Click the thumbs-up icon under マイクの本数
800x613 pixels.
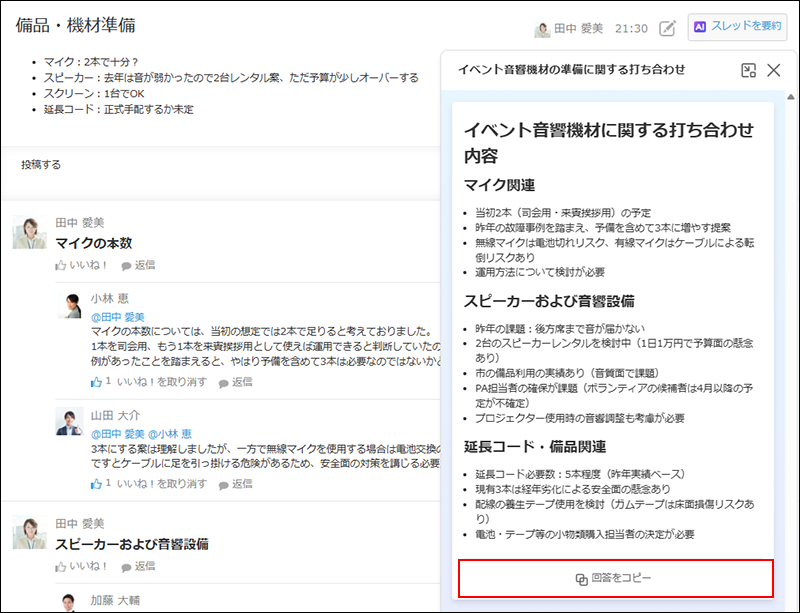[x=63, y=265]
